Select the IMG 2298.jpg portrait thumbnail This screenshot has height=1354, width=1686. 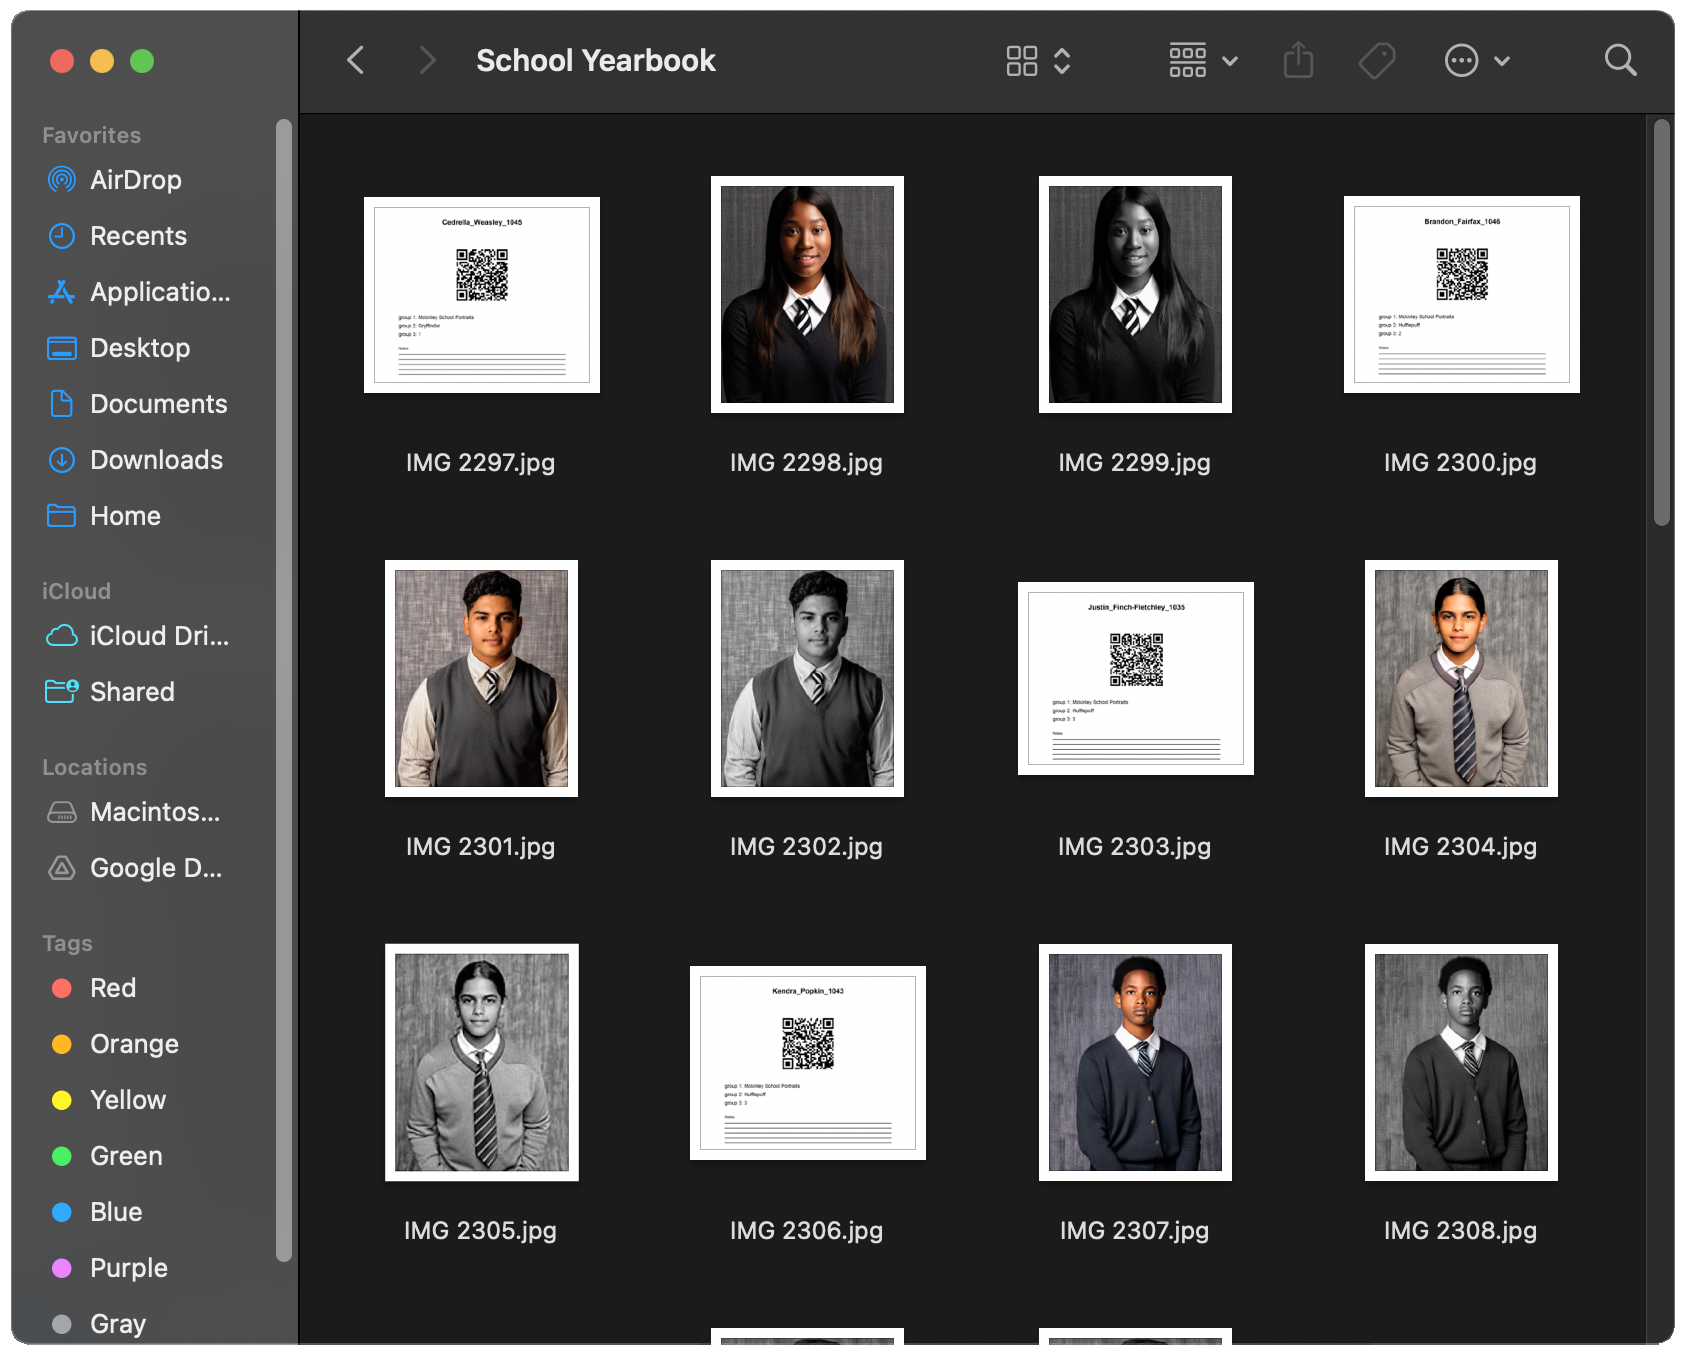click(807, 295)
